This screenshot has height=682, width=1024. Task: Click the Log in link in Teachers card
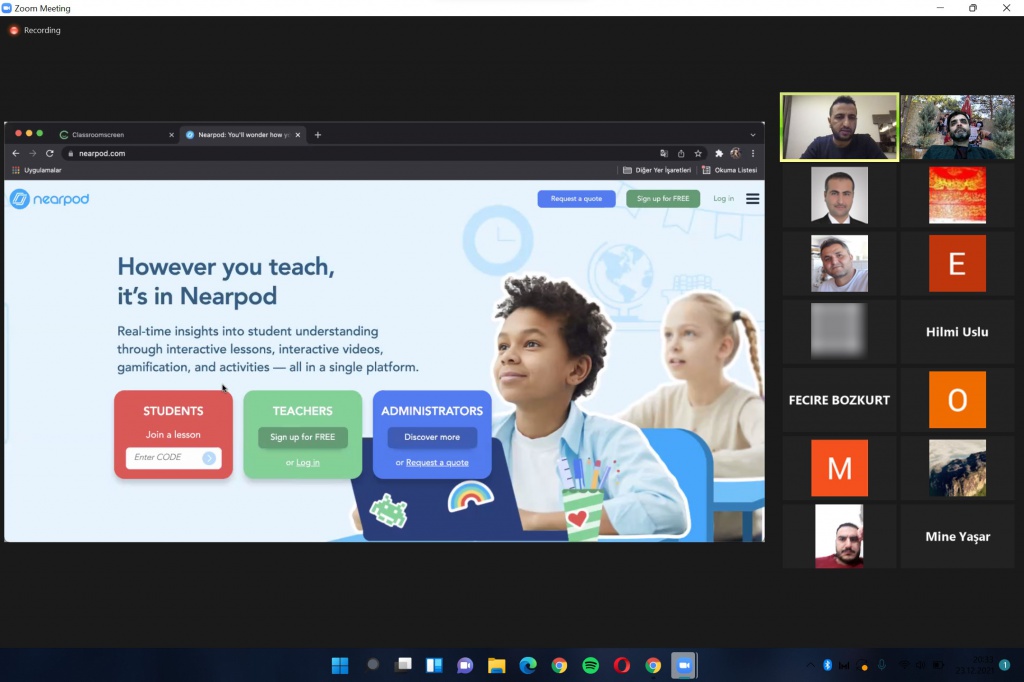[x=308, y=463]
